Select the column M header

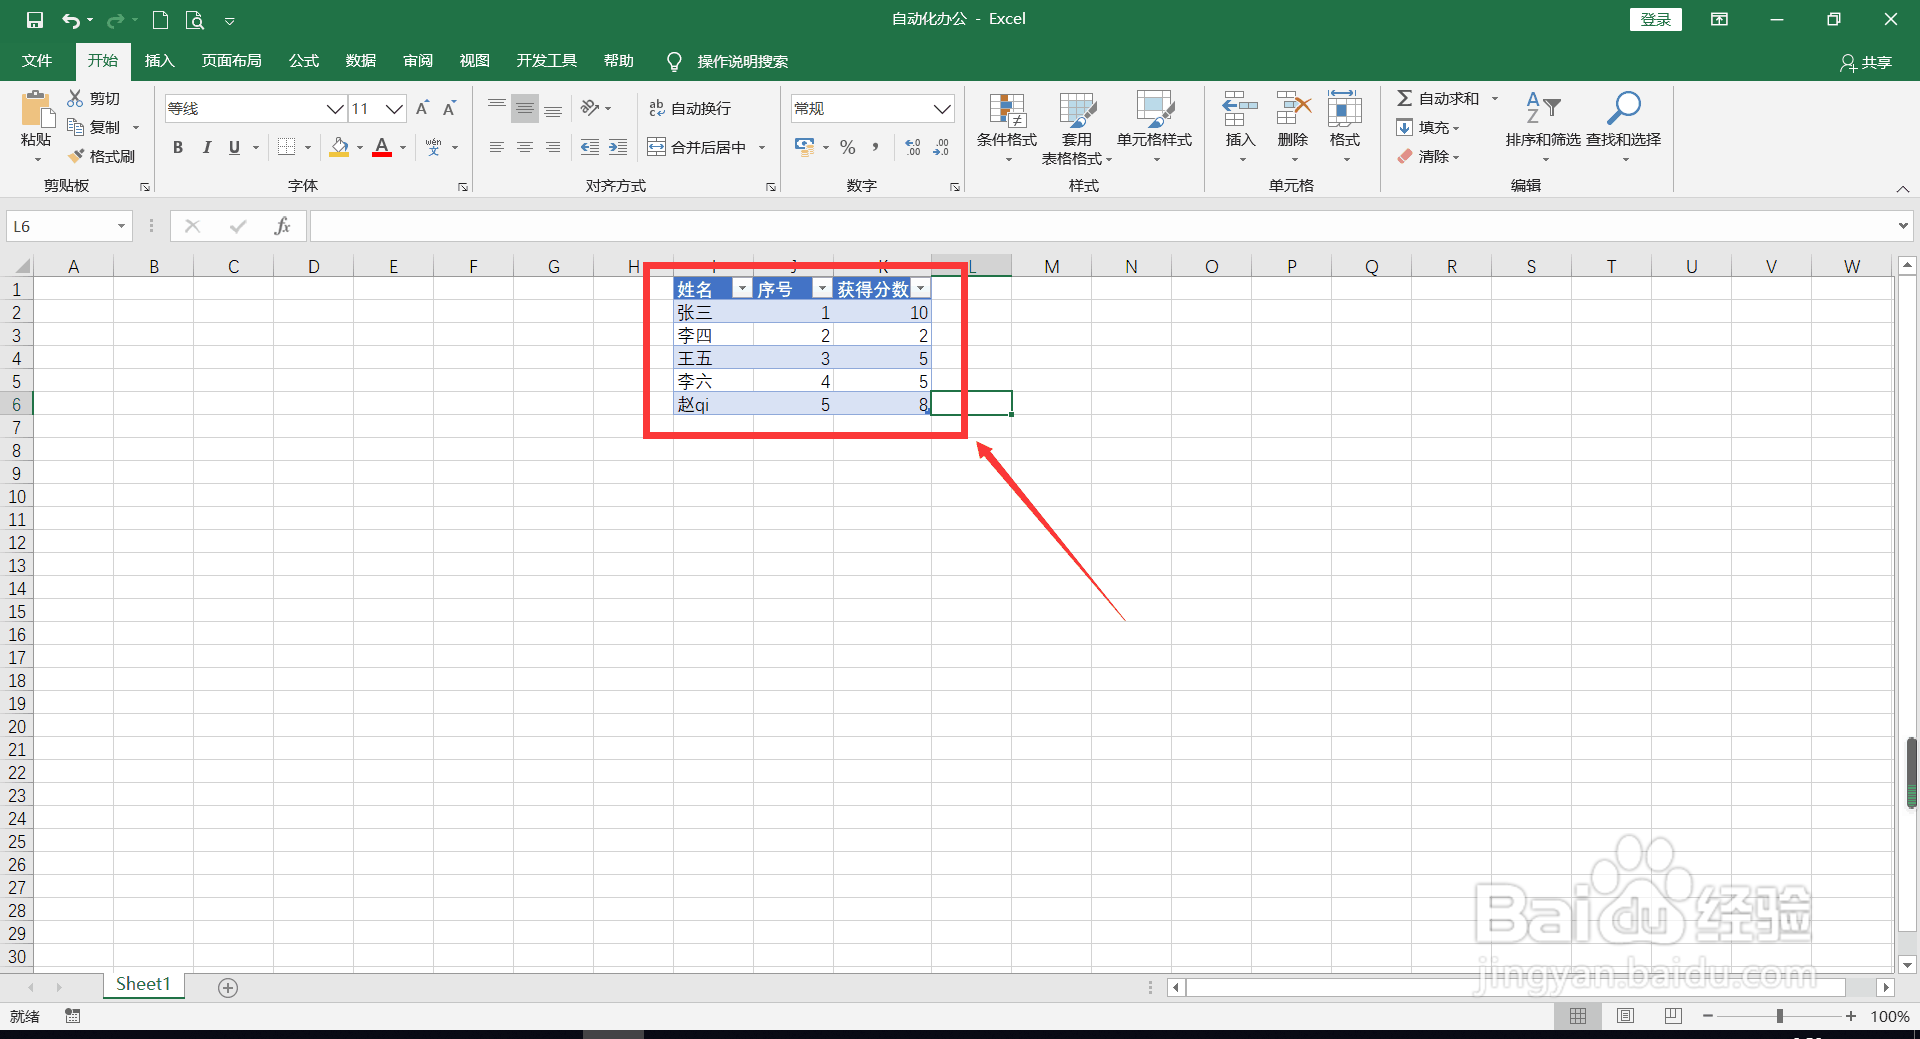(x=1052, y=266)
